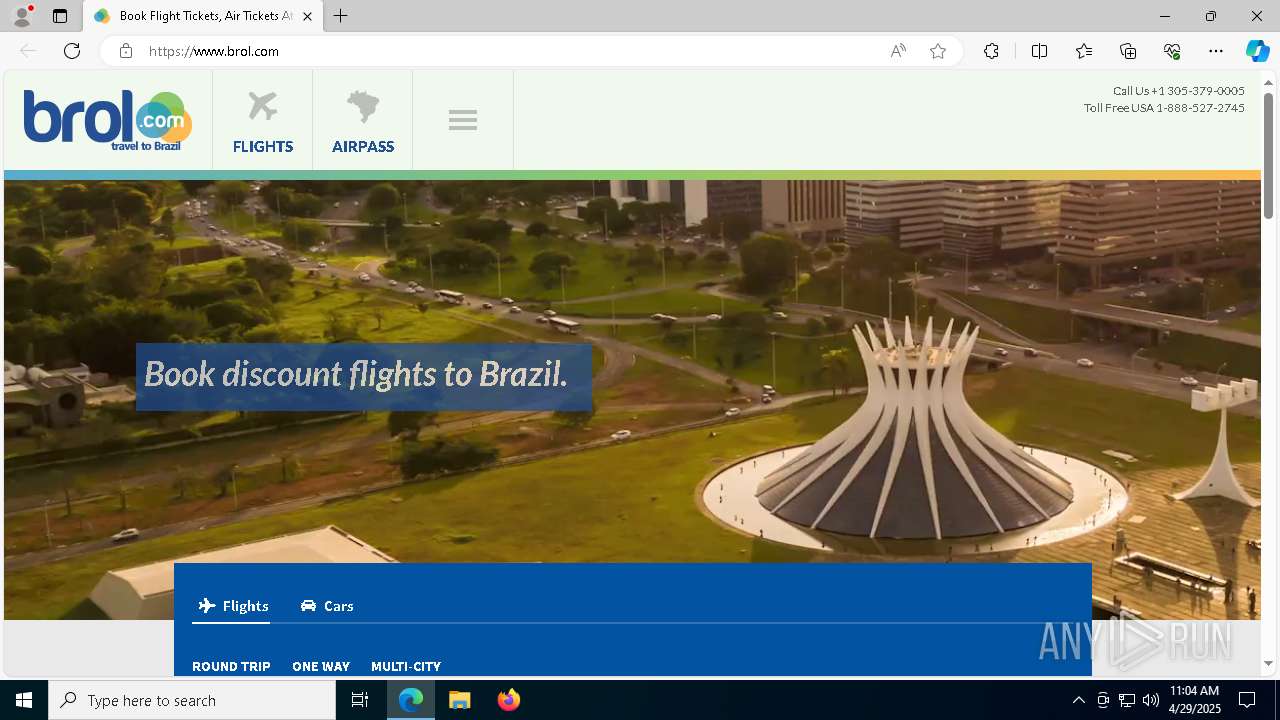Open the notifications center
The width and height of the screenshot is (1280, 720).
(1247, 700)
